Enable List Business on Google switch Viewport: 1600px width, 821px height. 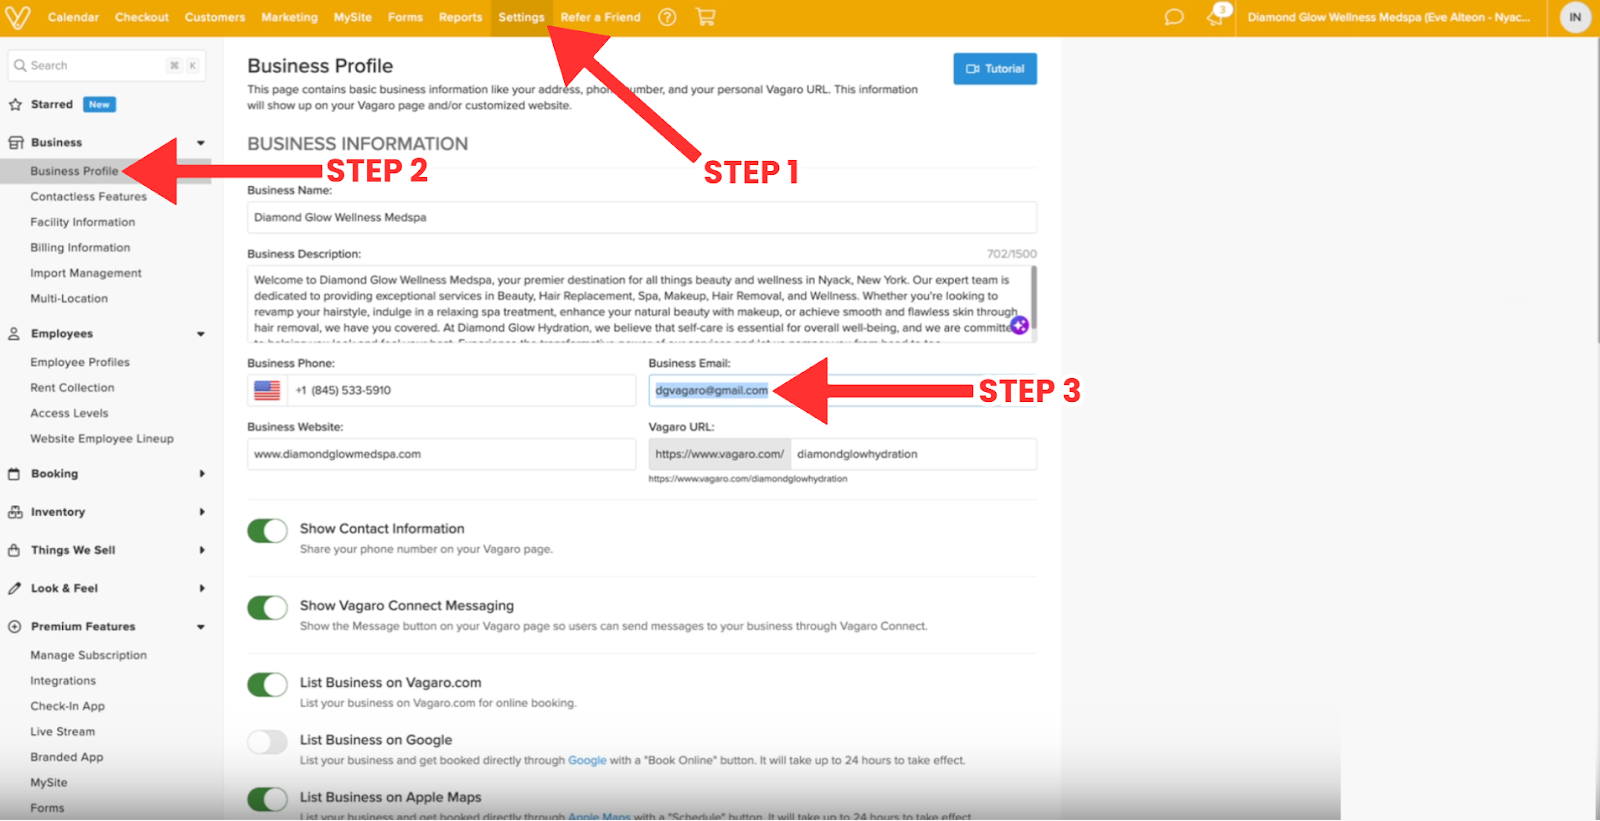click(267, 741)
